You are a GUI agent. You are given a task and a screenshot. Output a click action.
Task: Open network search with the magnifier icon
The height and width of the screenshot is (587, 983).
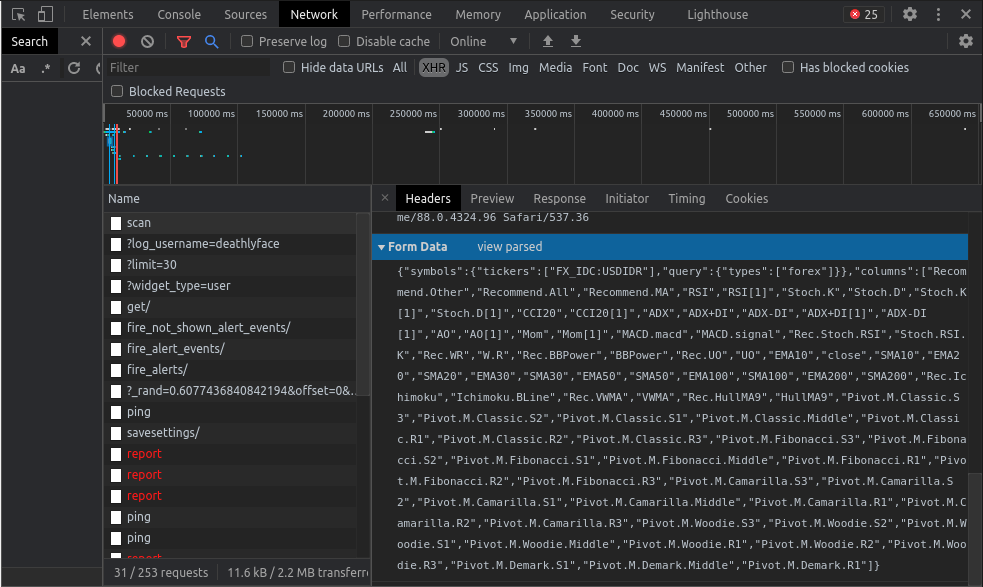tap(211, 41)
